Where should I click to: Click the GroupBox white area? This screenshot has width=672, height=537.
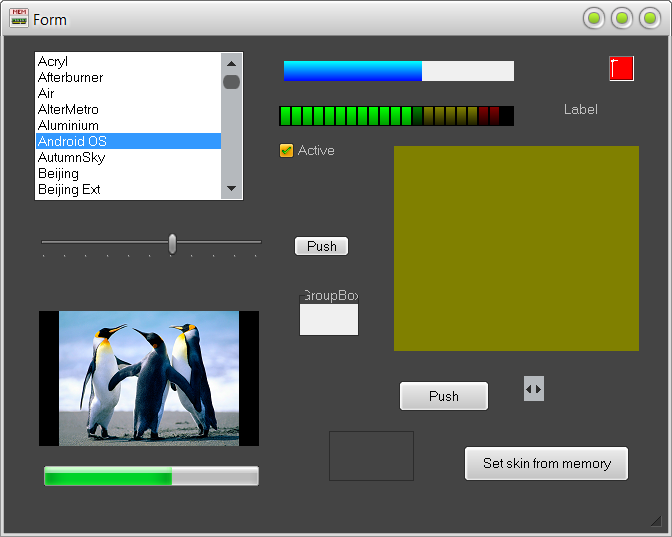click(329, 319)
